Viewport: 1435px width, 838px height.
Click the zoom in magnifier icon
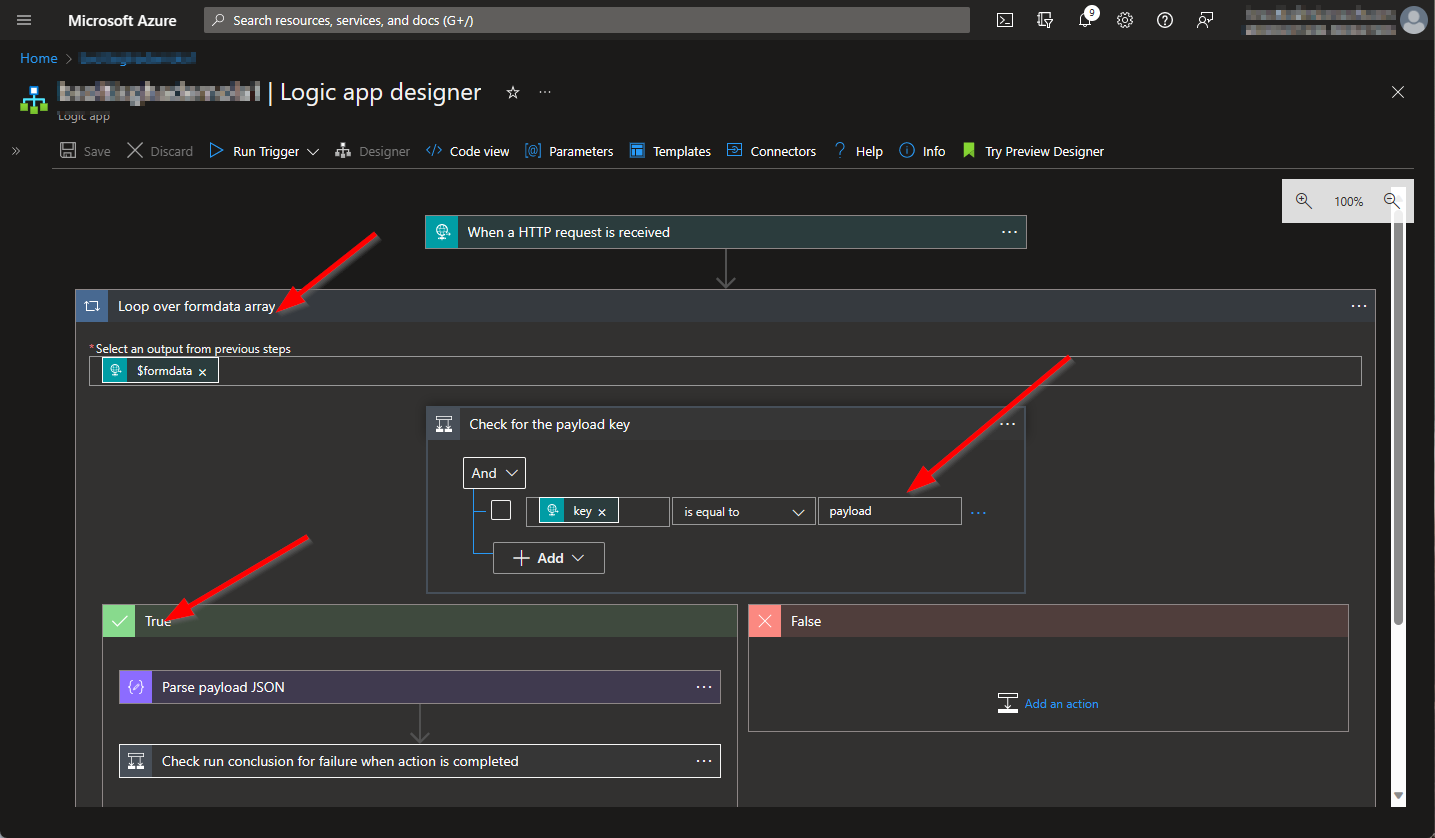click(x=1303, y=201)
